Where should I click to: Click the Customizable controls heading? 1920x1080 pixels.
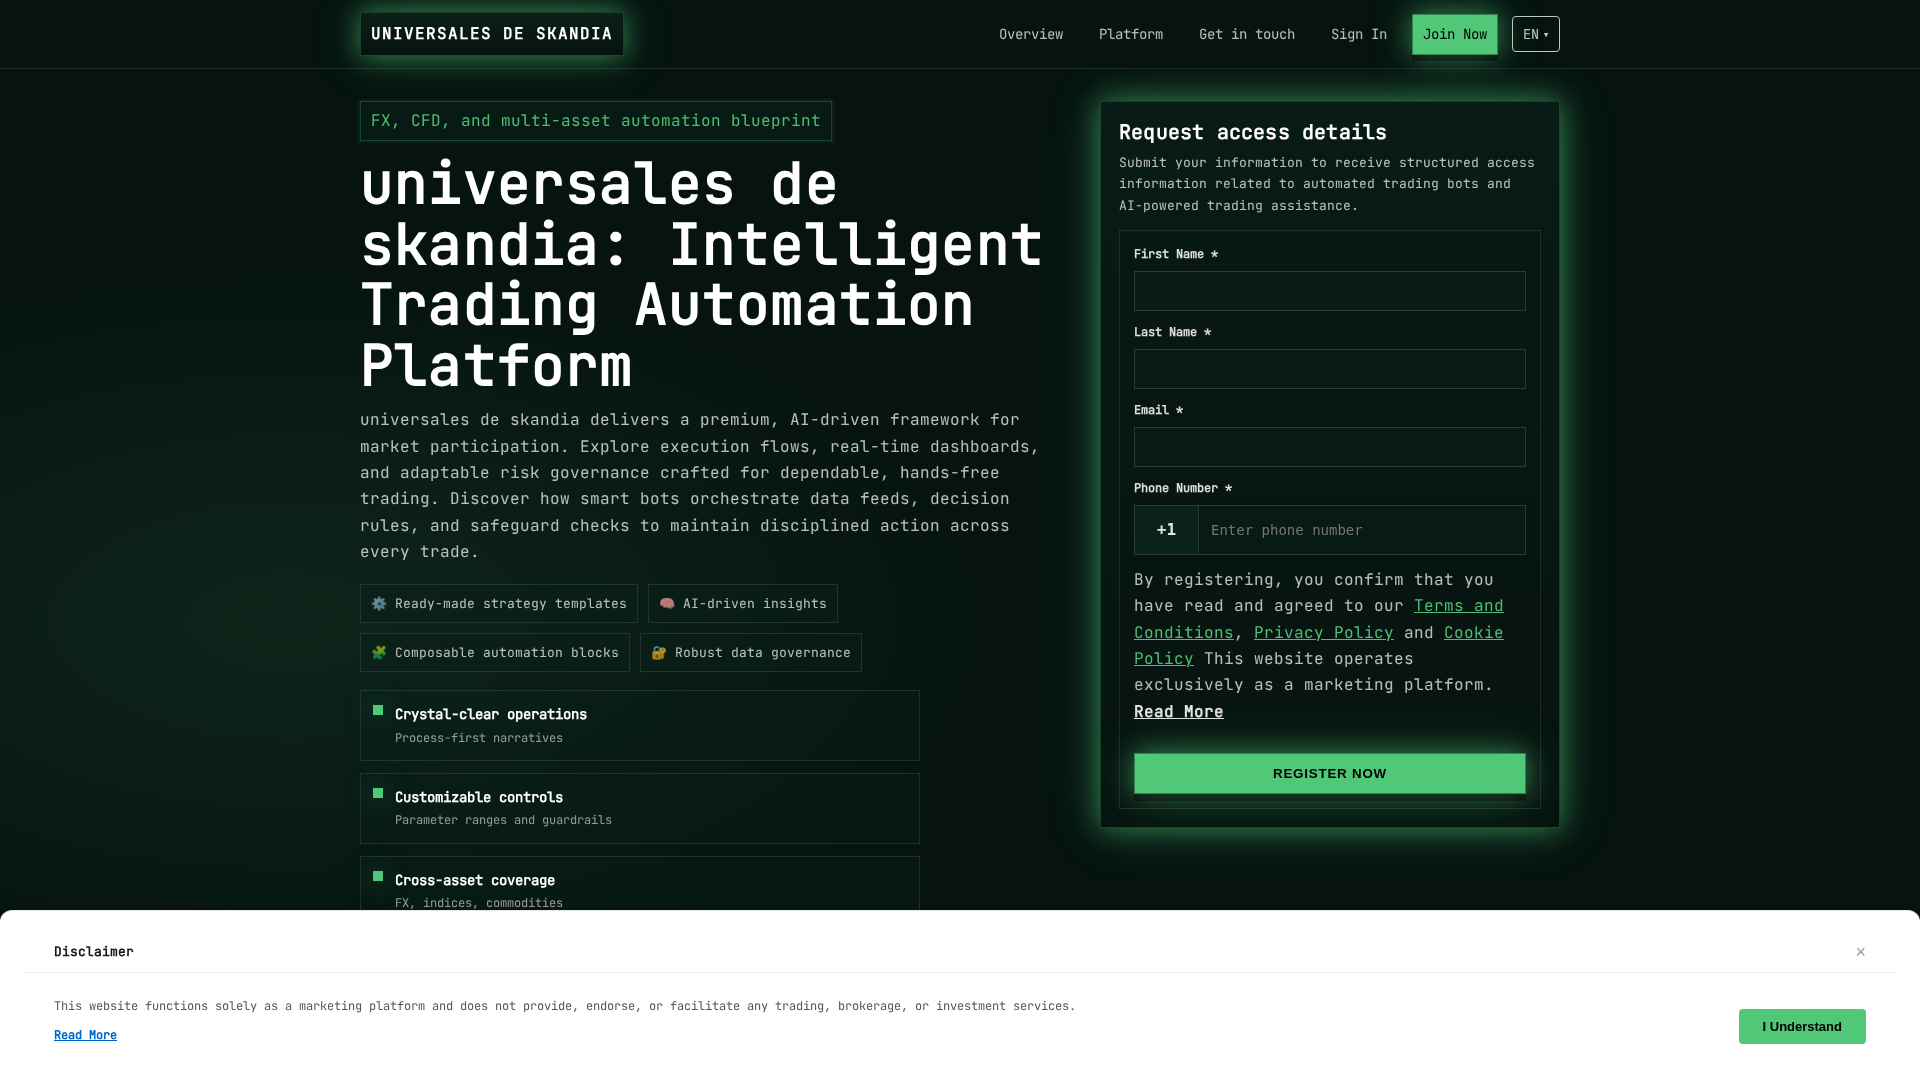pyautogui.click(x=478, y=797)
